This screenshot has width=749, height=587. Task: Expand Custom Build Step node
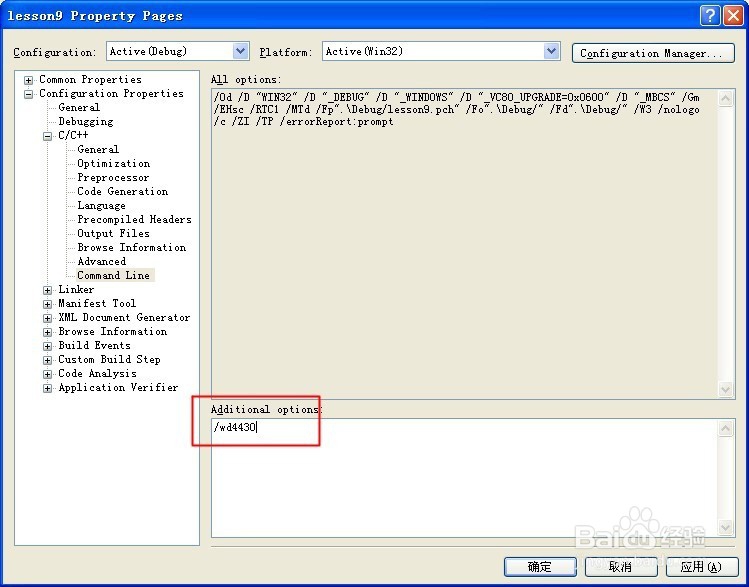click(x=47, y=360)
